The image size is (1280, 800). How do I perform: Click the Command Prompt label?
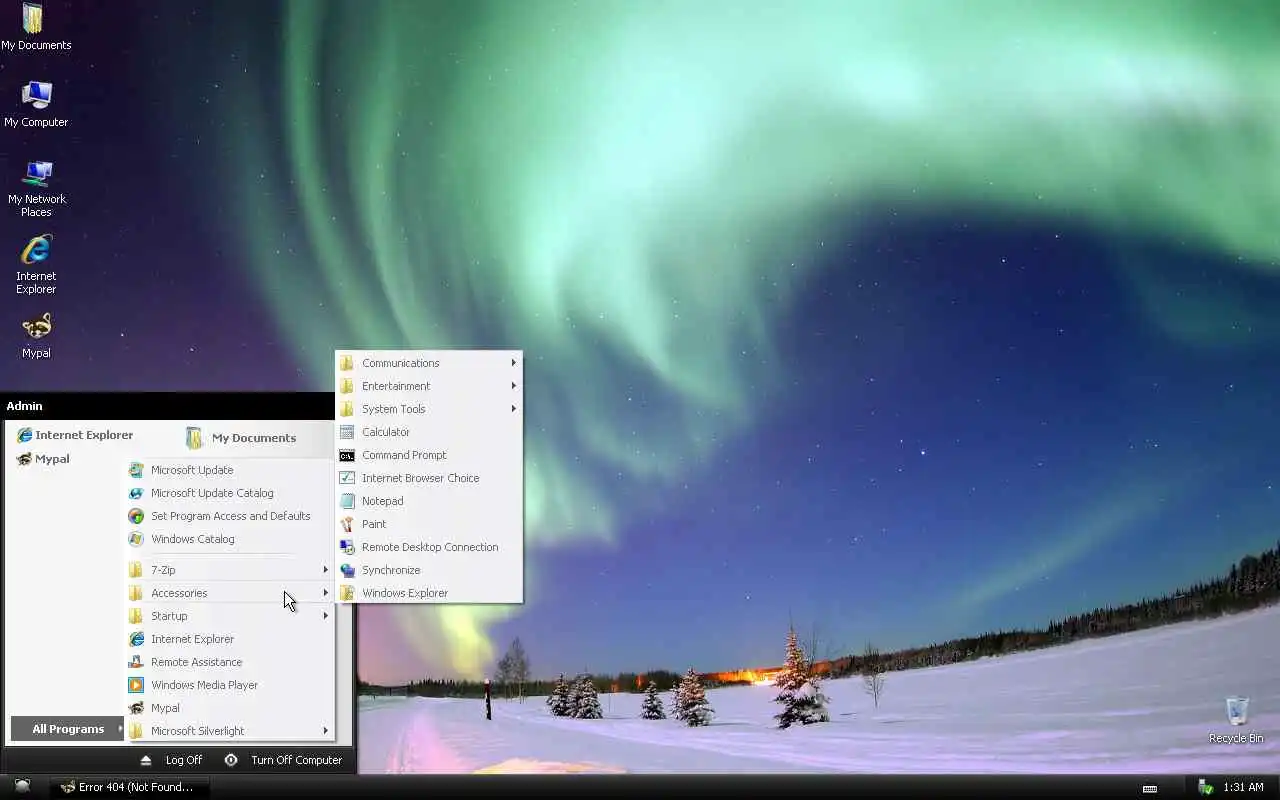(404, 455)
